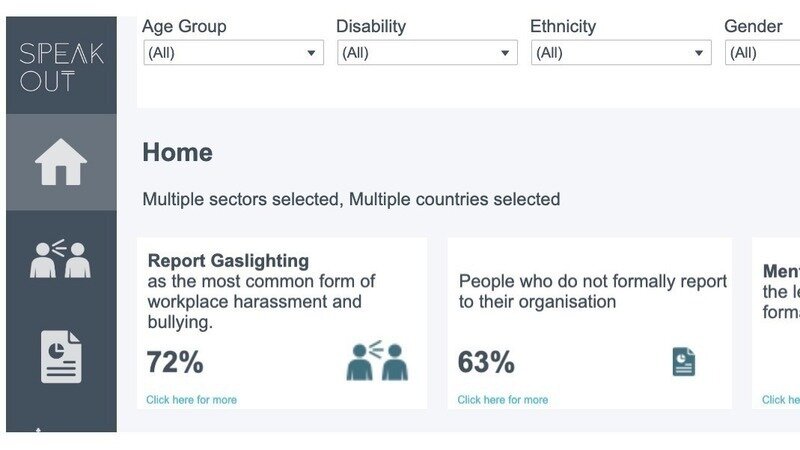Click the teal gaslighting people icon in card

coord(377,360)
